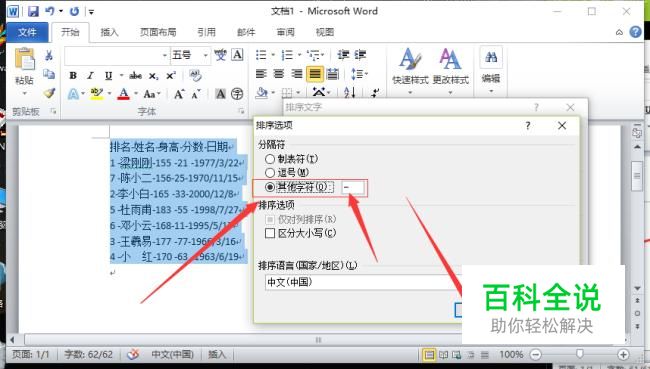
Task: Open the line spacing dropdown
Action: pyautogui.click(x=359, y=74)
